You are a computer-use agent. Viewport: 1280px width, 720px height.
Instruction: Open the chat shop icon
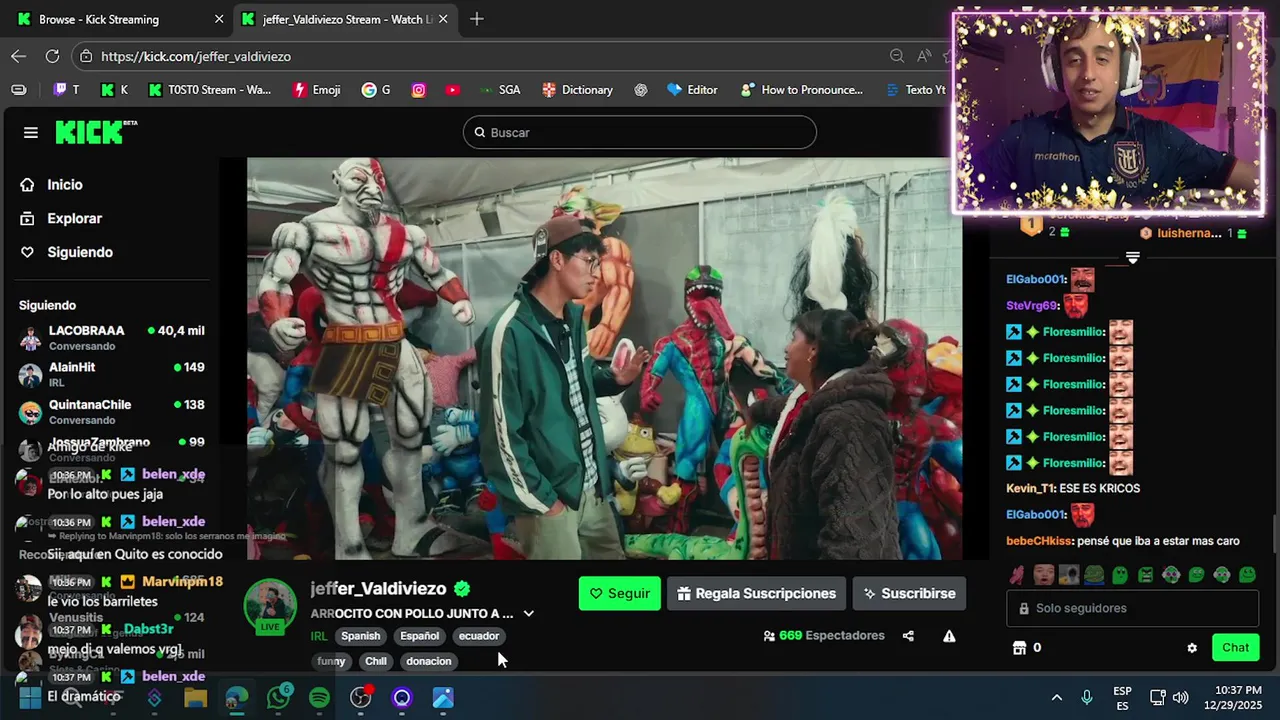click(1020, 648)
